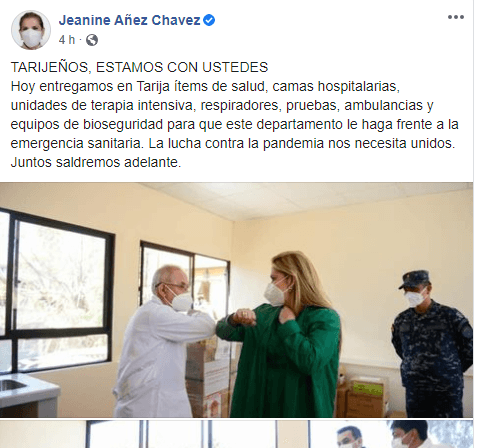
Task: Open Jeanine Añez Chavez's profile avatar
Action: coord(31,30)
